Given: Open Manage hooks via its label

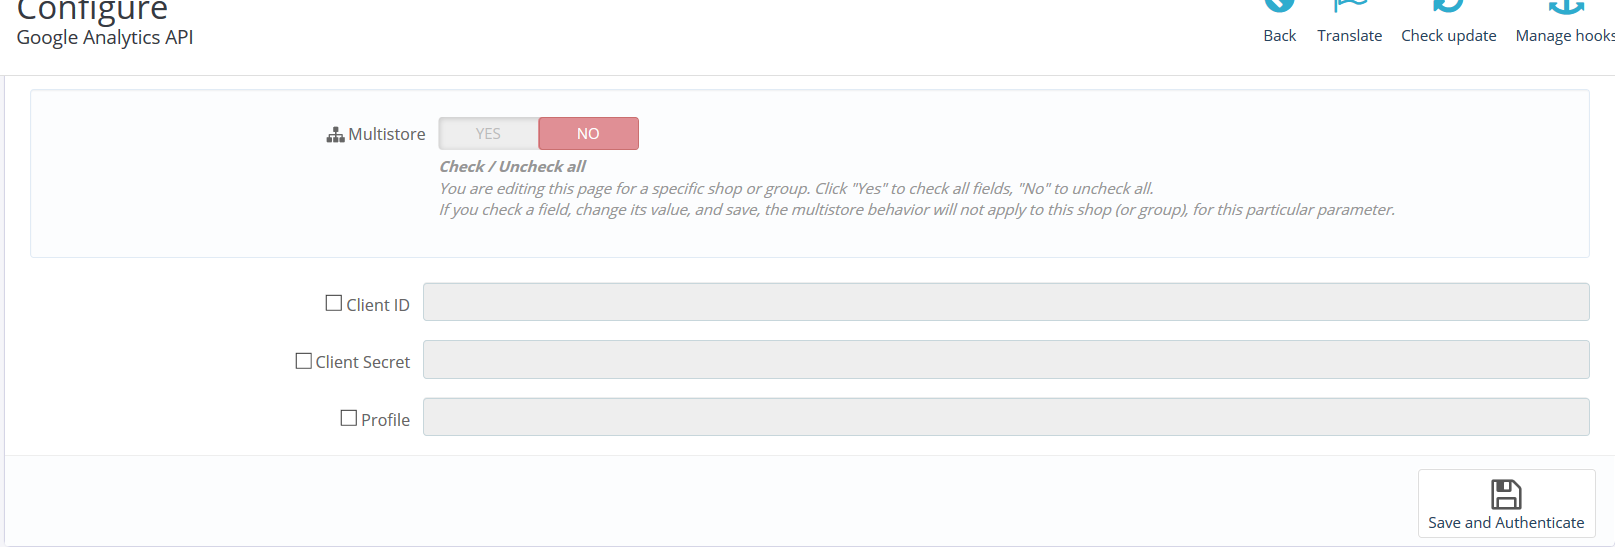Looking at the screenshot, I should click(x=1565, y=36).
